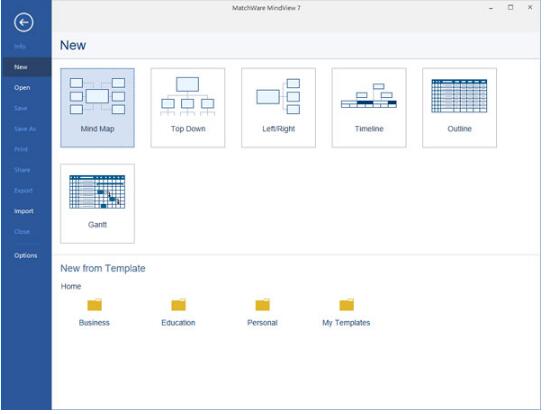This screenshot has height=414, width=544.
Task: Select the Mind Map layout tile
Action: (x=97, y=108)
